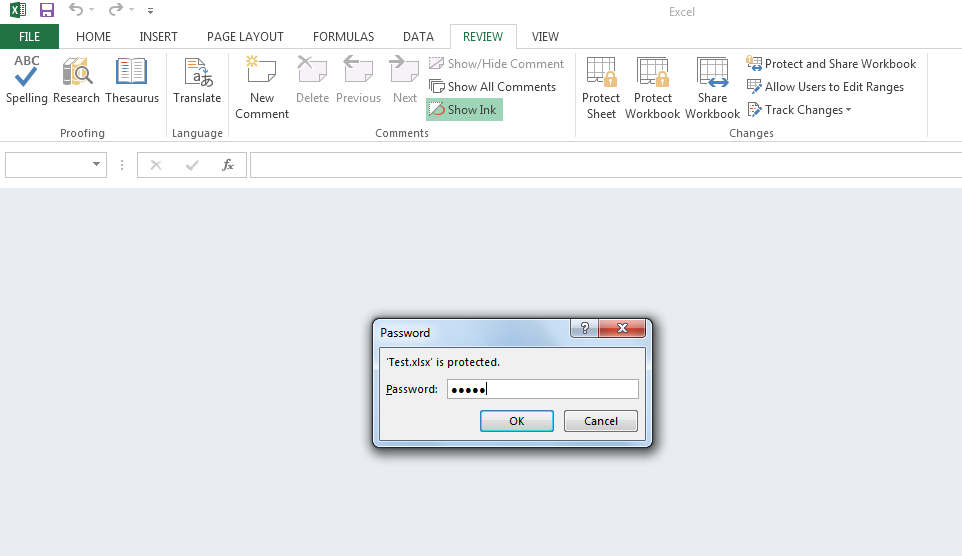This screenshot has width=962, height=556.
Task: Click Show/Hide Comment
Action: click(x=496, y=64)
